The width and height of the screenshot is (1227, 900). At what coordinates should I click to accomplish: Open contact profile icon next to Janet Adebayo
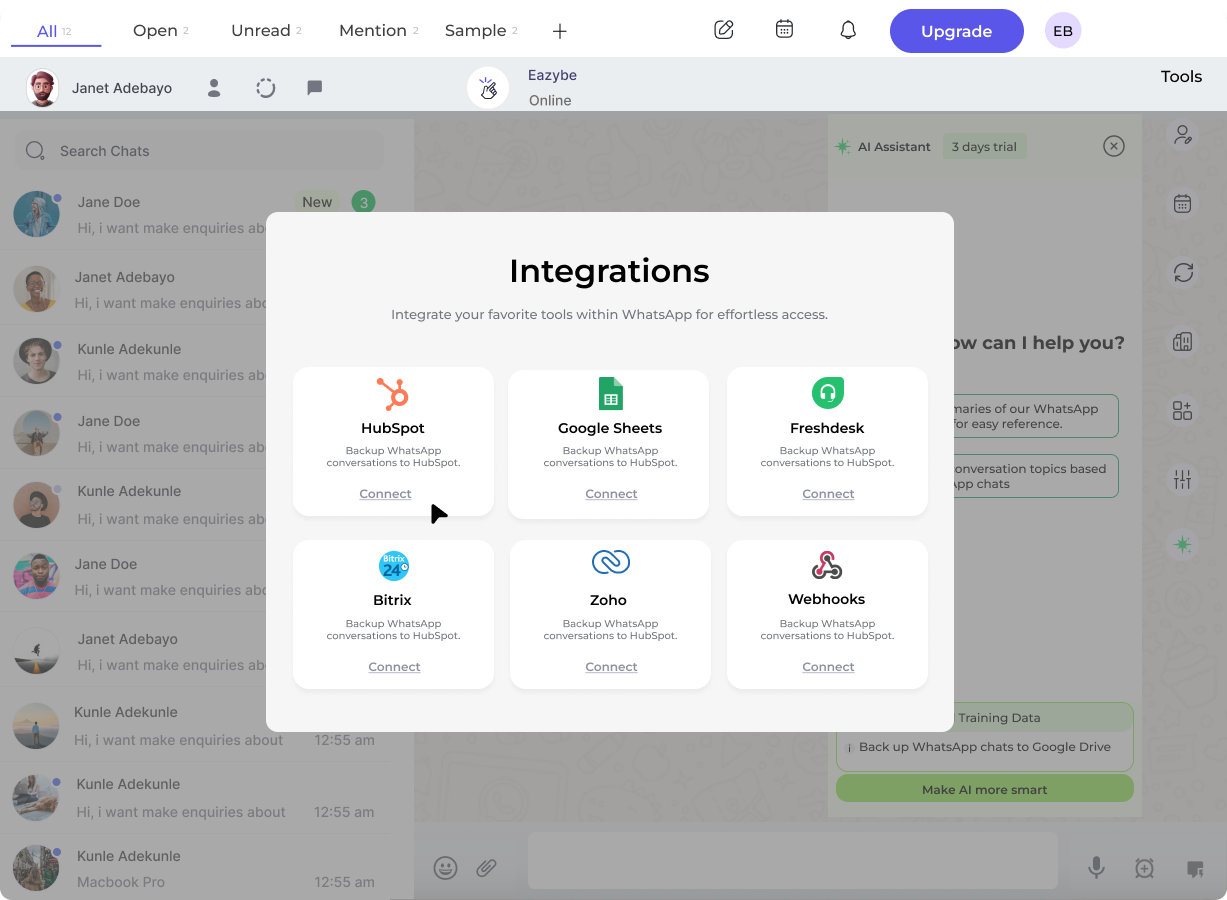[x=213, y=88]
